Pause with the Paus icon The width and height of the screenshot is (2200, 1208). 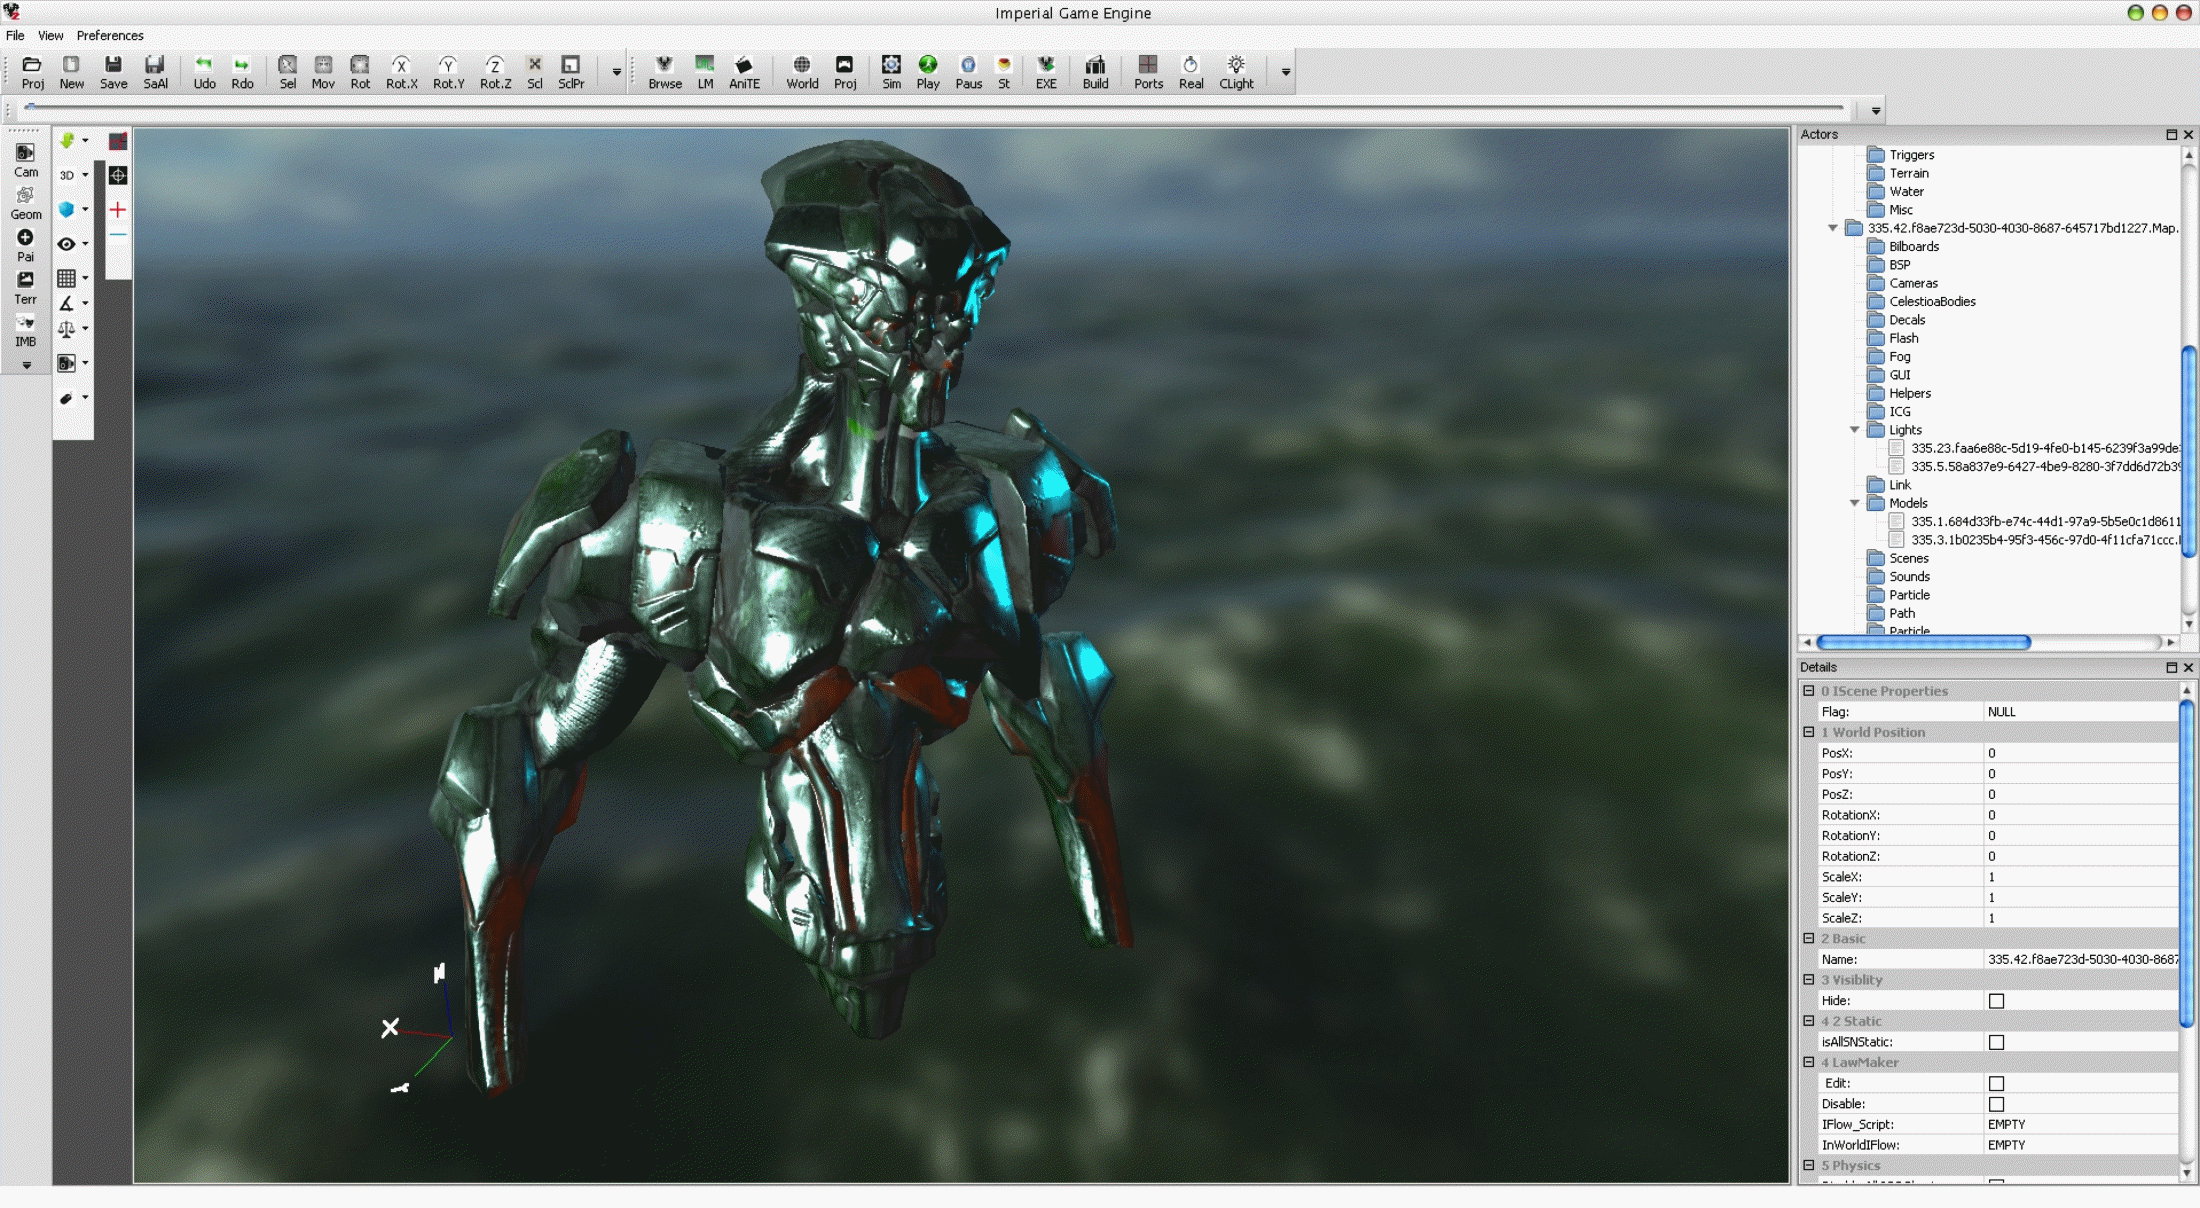[968, 72]
